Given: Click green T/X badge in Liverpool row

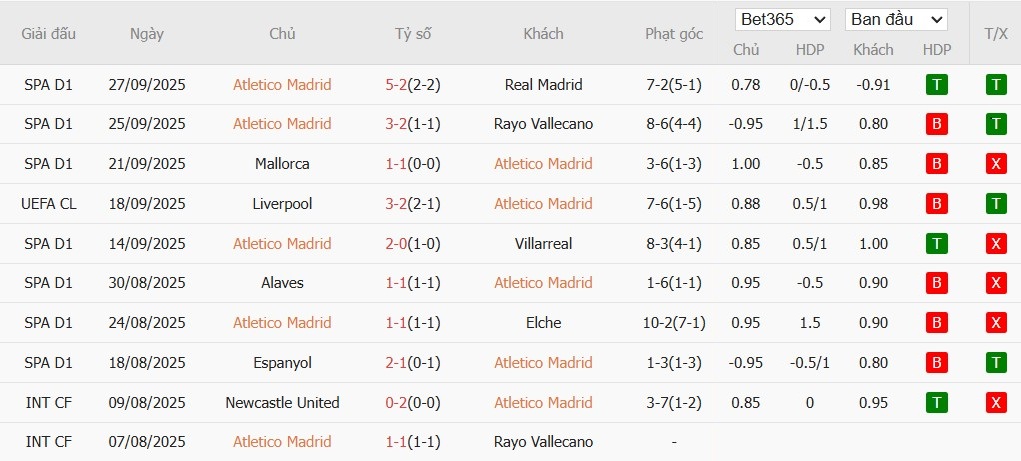Looking at the screenshot, I should tap(996, 204).
